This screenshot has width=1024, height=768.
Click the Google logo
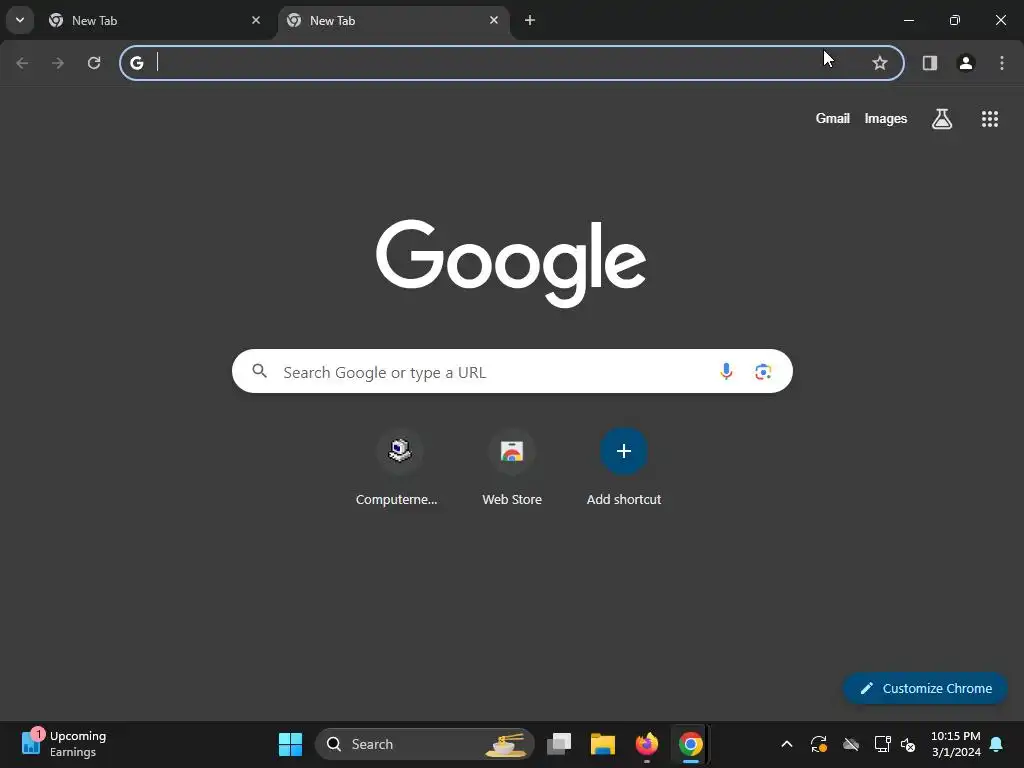click(511, 263)
